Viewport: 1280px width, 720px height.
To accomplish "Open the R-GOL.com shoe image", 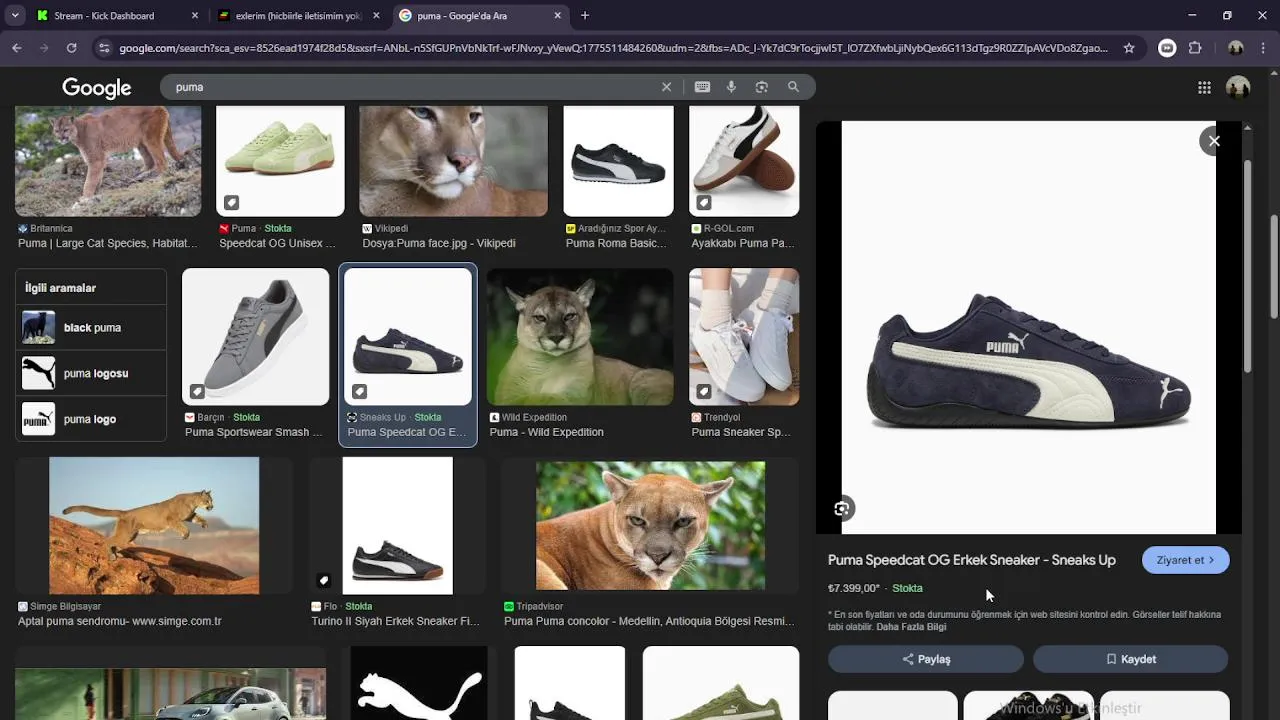I will point(744,161).
